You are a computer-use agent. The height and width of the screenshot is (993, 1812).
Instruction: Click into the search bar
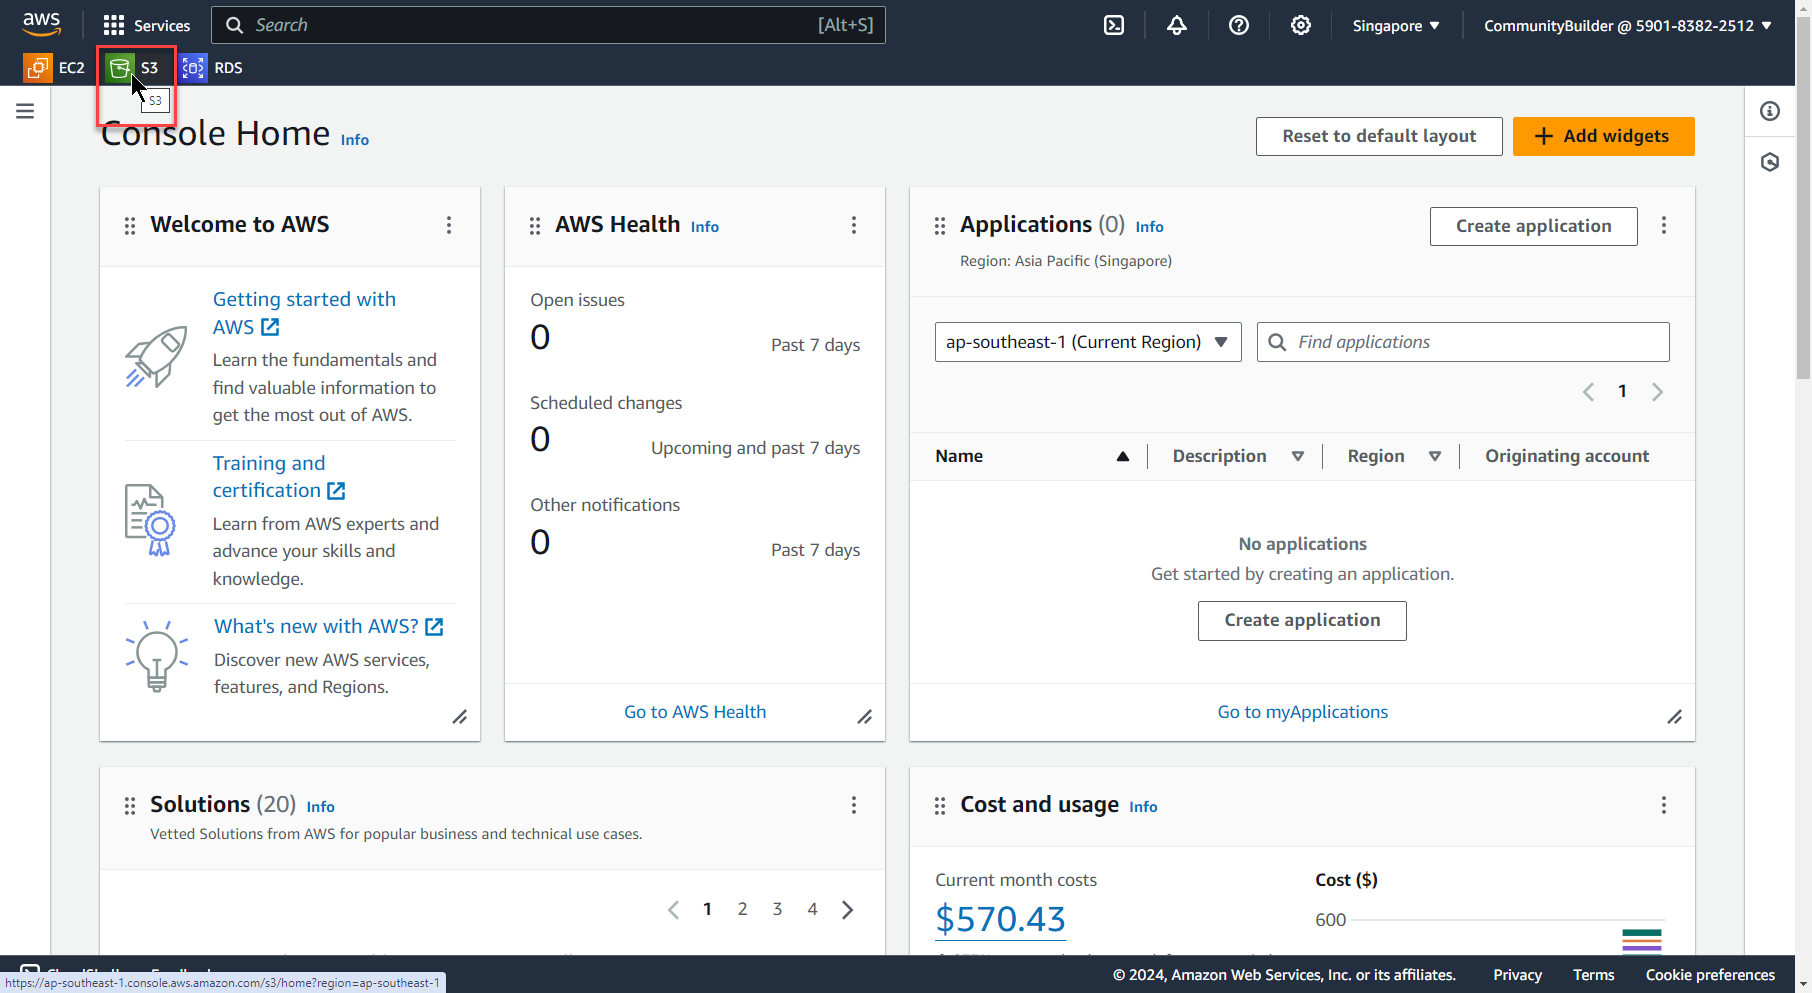pos(548,24)
